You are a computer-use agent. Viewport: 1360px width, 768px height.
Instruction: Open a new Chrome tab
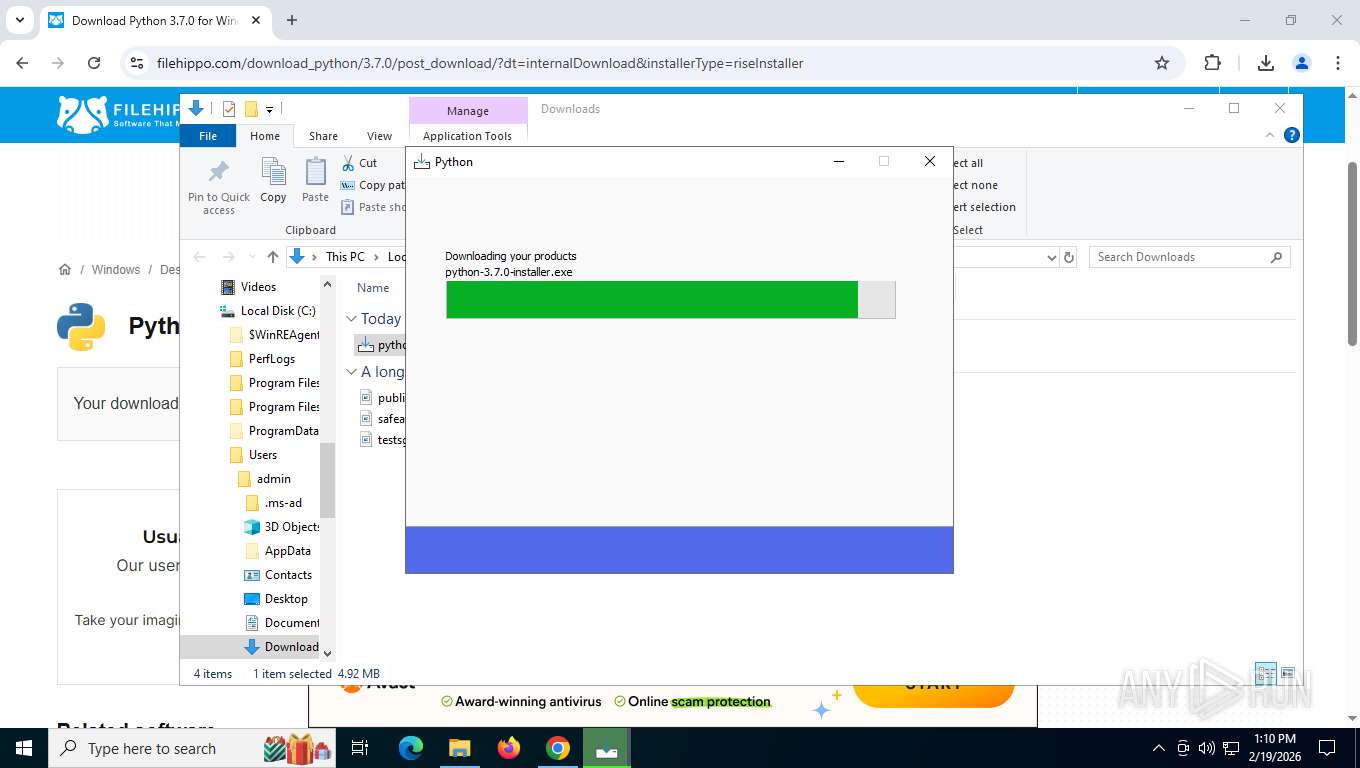point(292,20)
